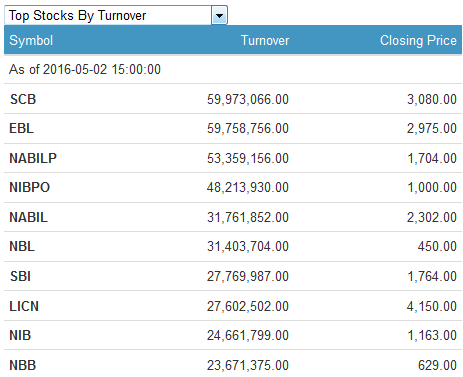Click the Top Stocks By Turnover combo box
The image size is (463, 377).
pos(116,15)
